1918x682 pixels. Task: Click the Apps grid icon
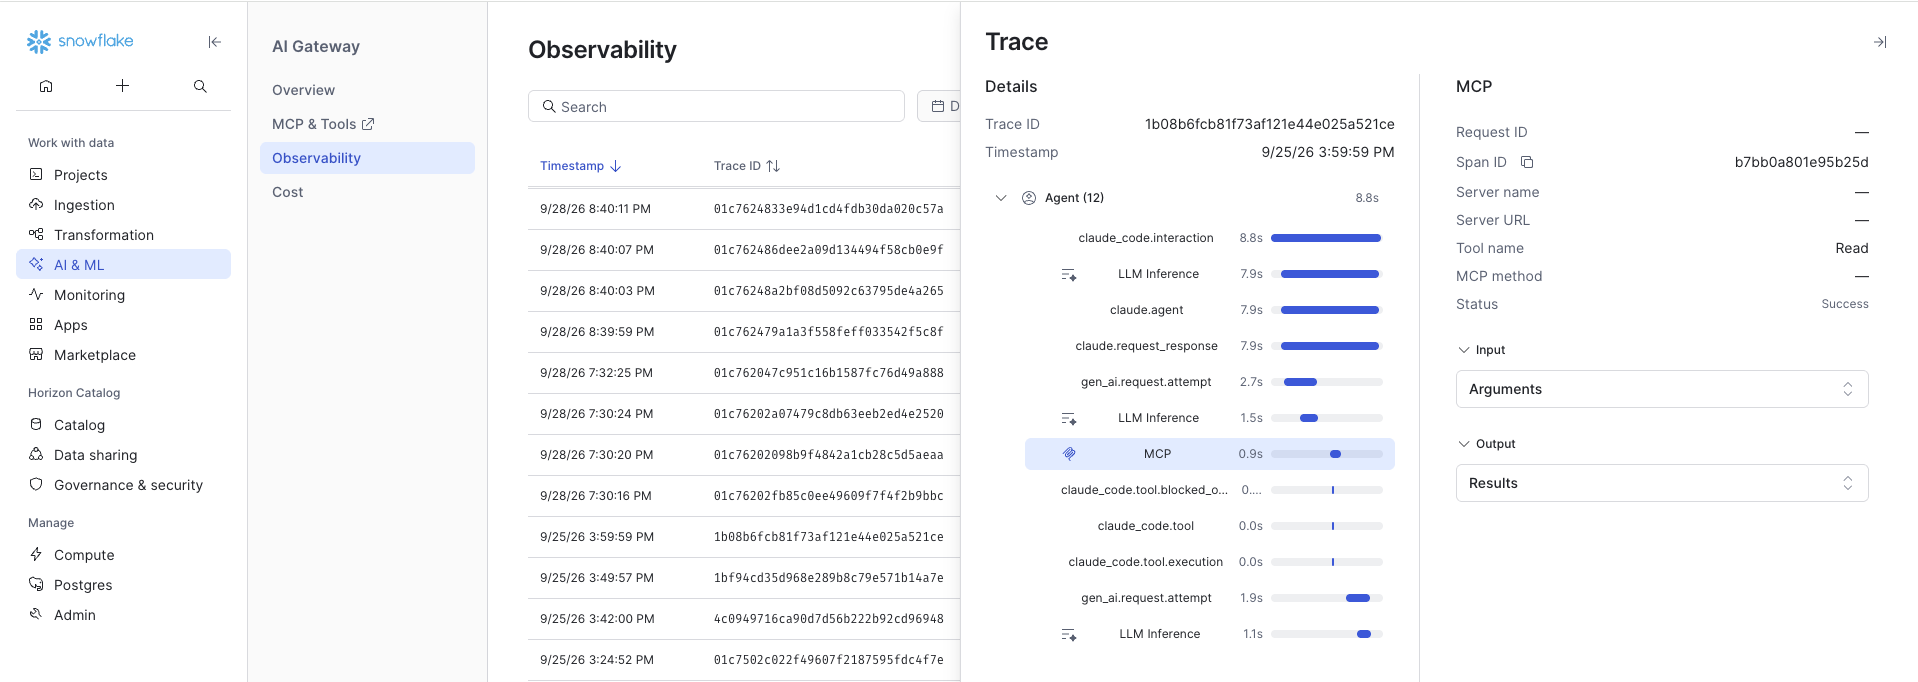[x=36, y=324]
